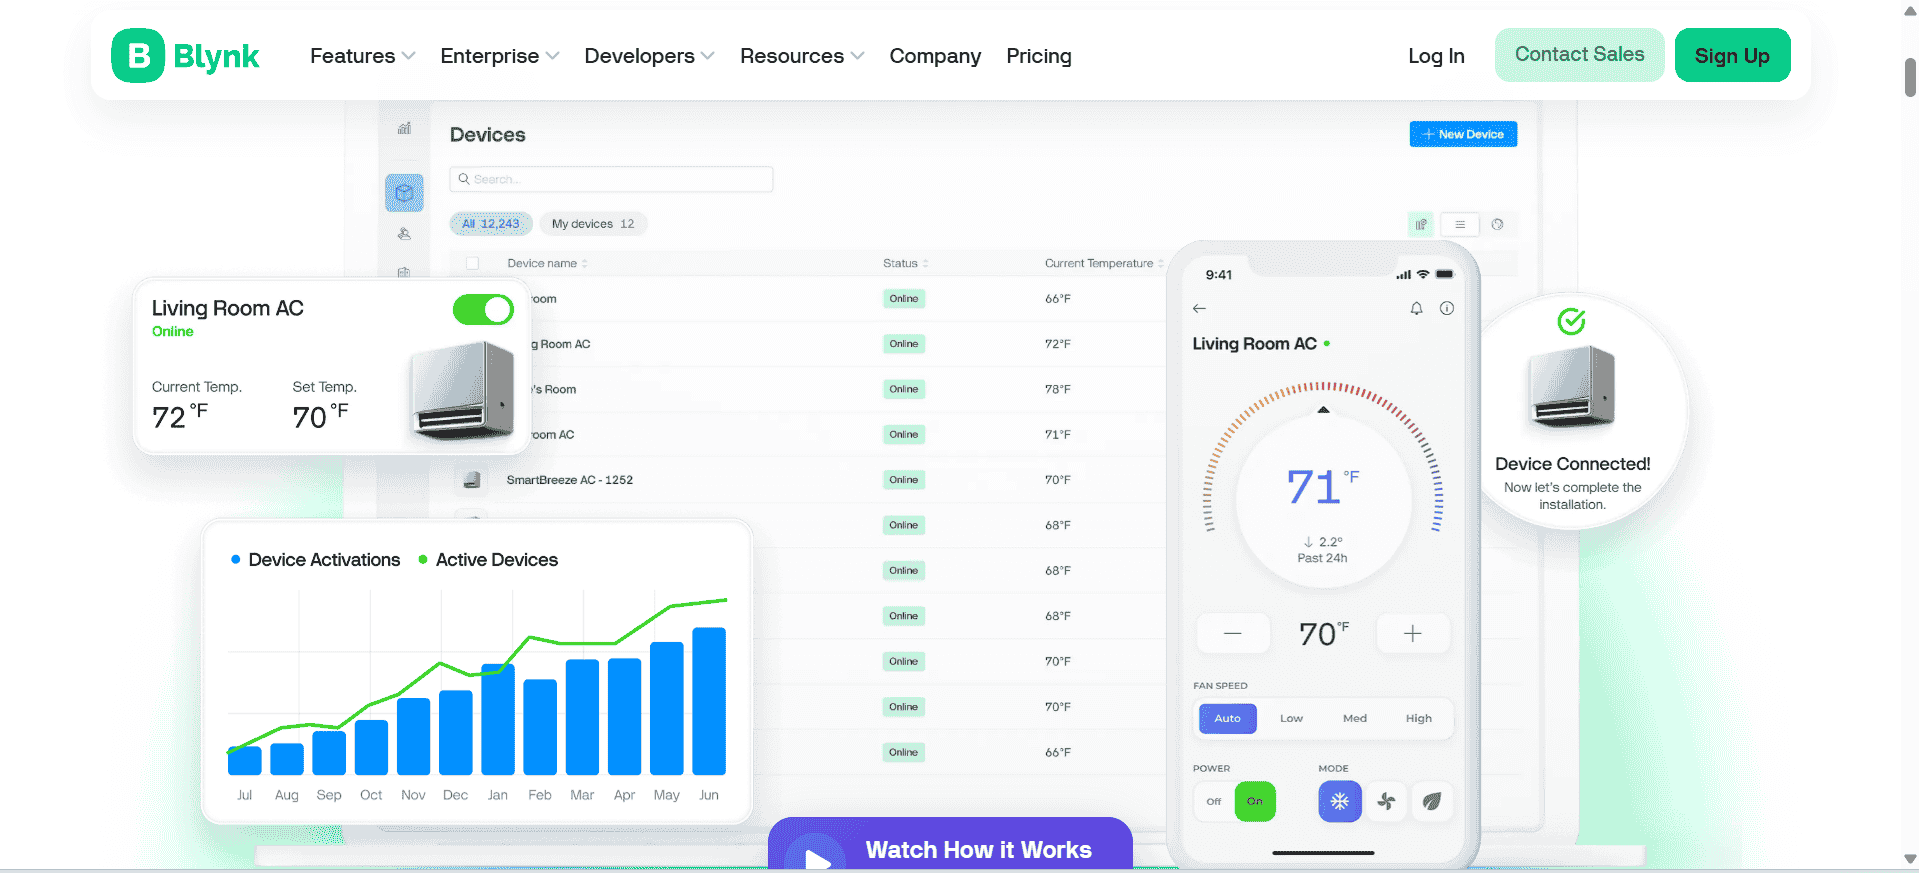This screenshot has height=873, width=1919.
Task: Select the fan mode icon
Action: [1386, 801]
